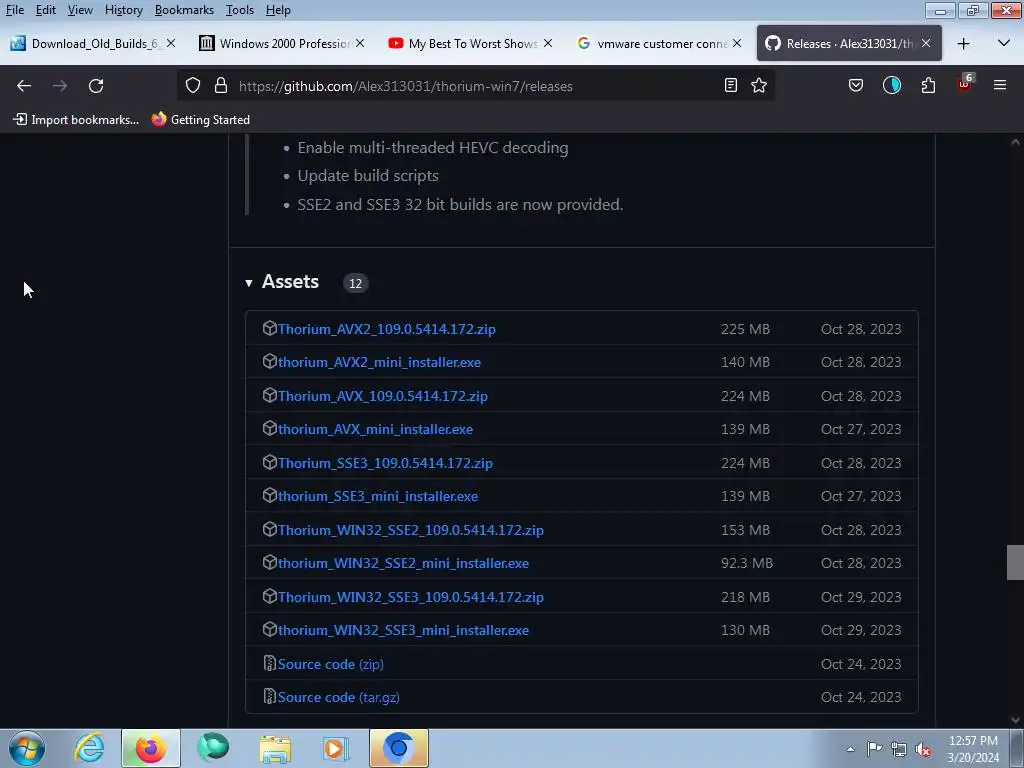
Task: Click the Import bookmarks toolbar item
Action: 76,120
